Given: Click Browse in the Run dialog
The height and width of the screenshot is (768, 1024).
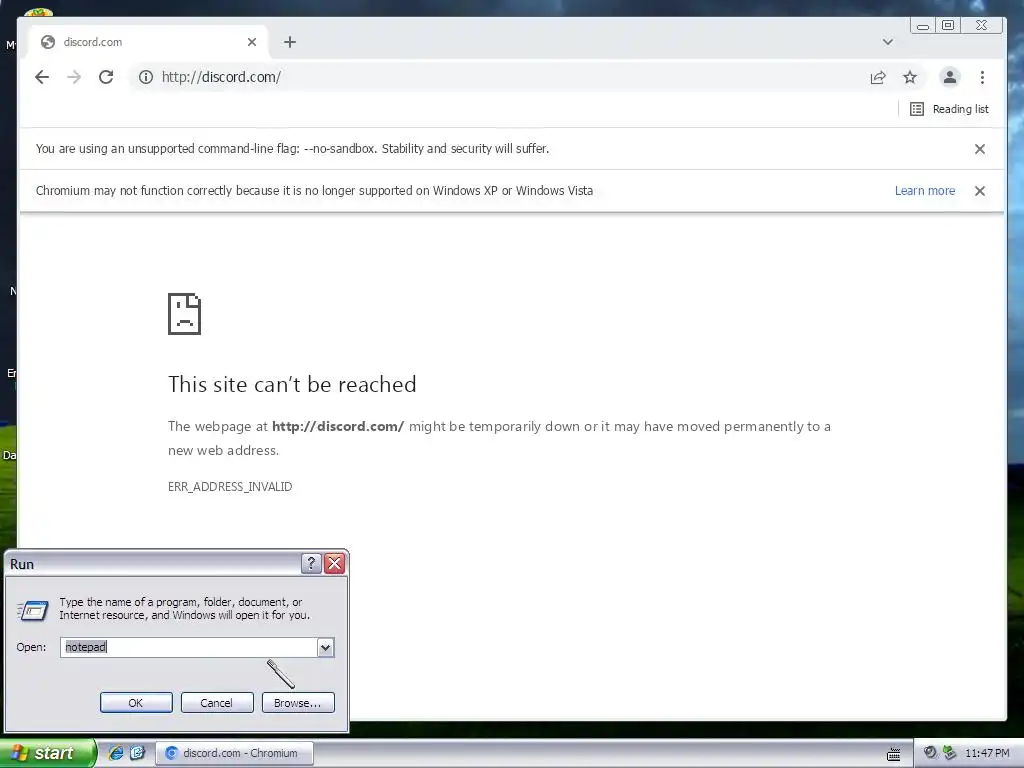Looking at the screenshot, I should [x=298, y=703].
